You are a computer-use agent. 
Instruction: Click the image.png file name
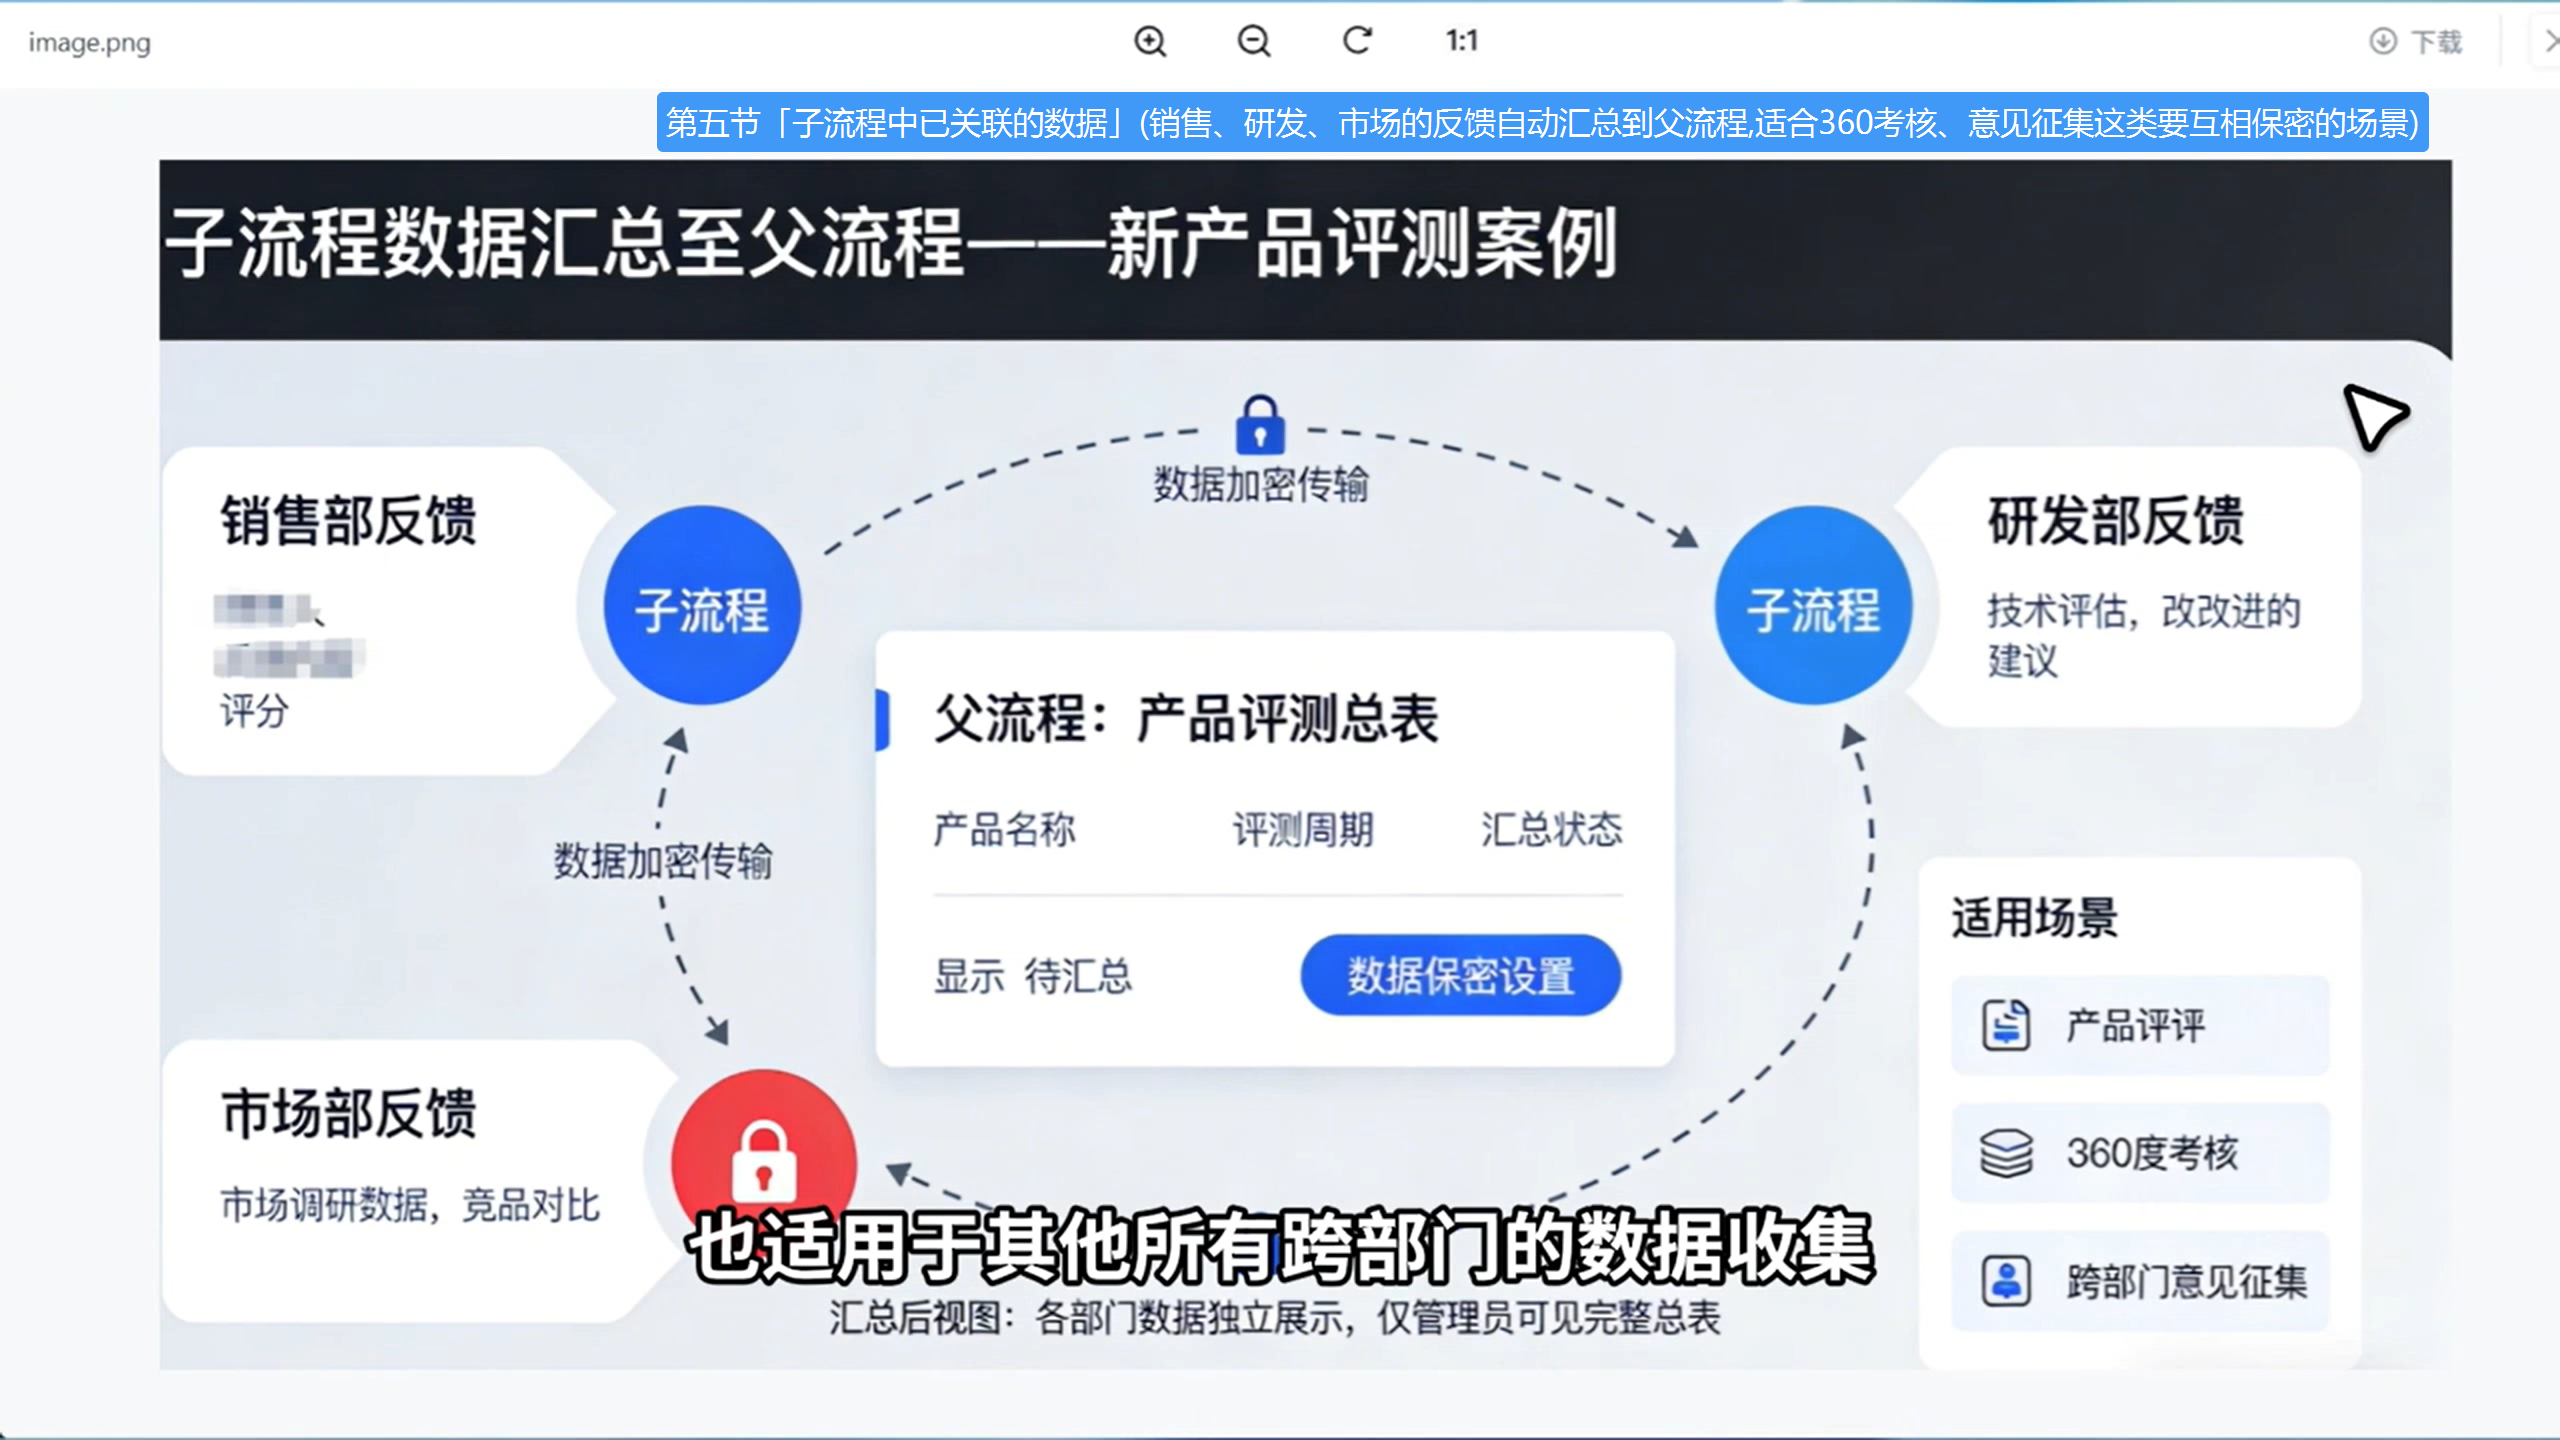89,43
